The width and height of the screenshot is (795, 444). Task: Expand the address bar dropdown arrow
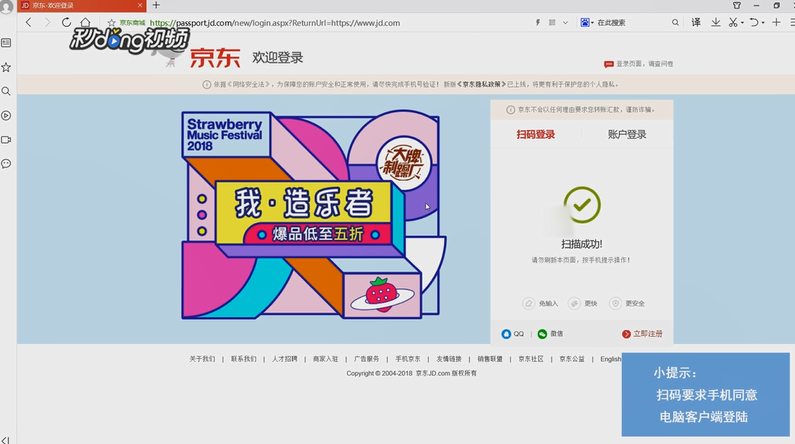tap(565, 22)
